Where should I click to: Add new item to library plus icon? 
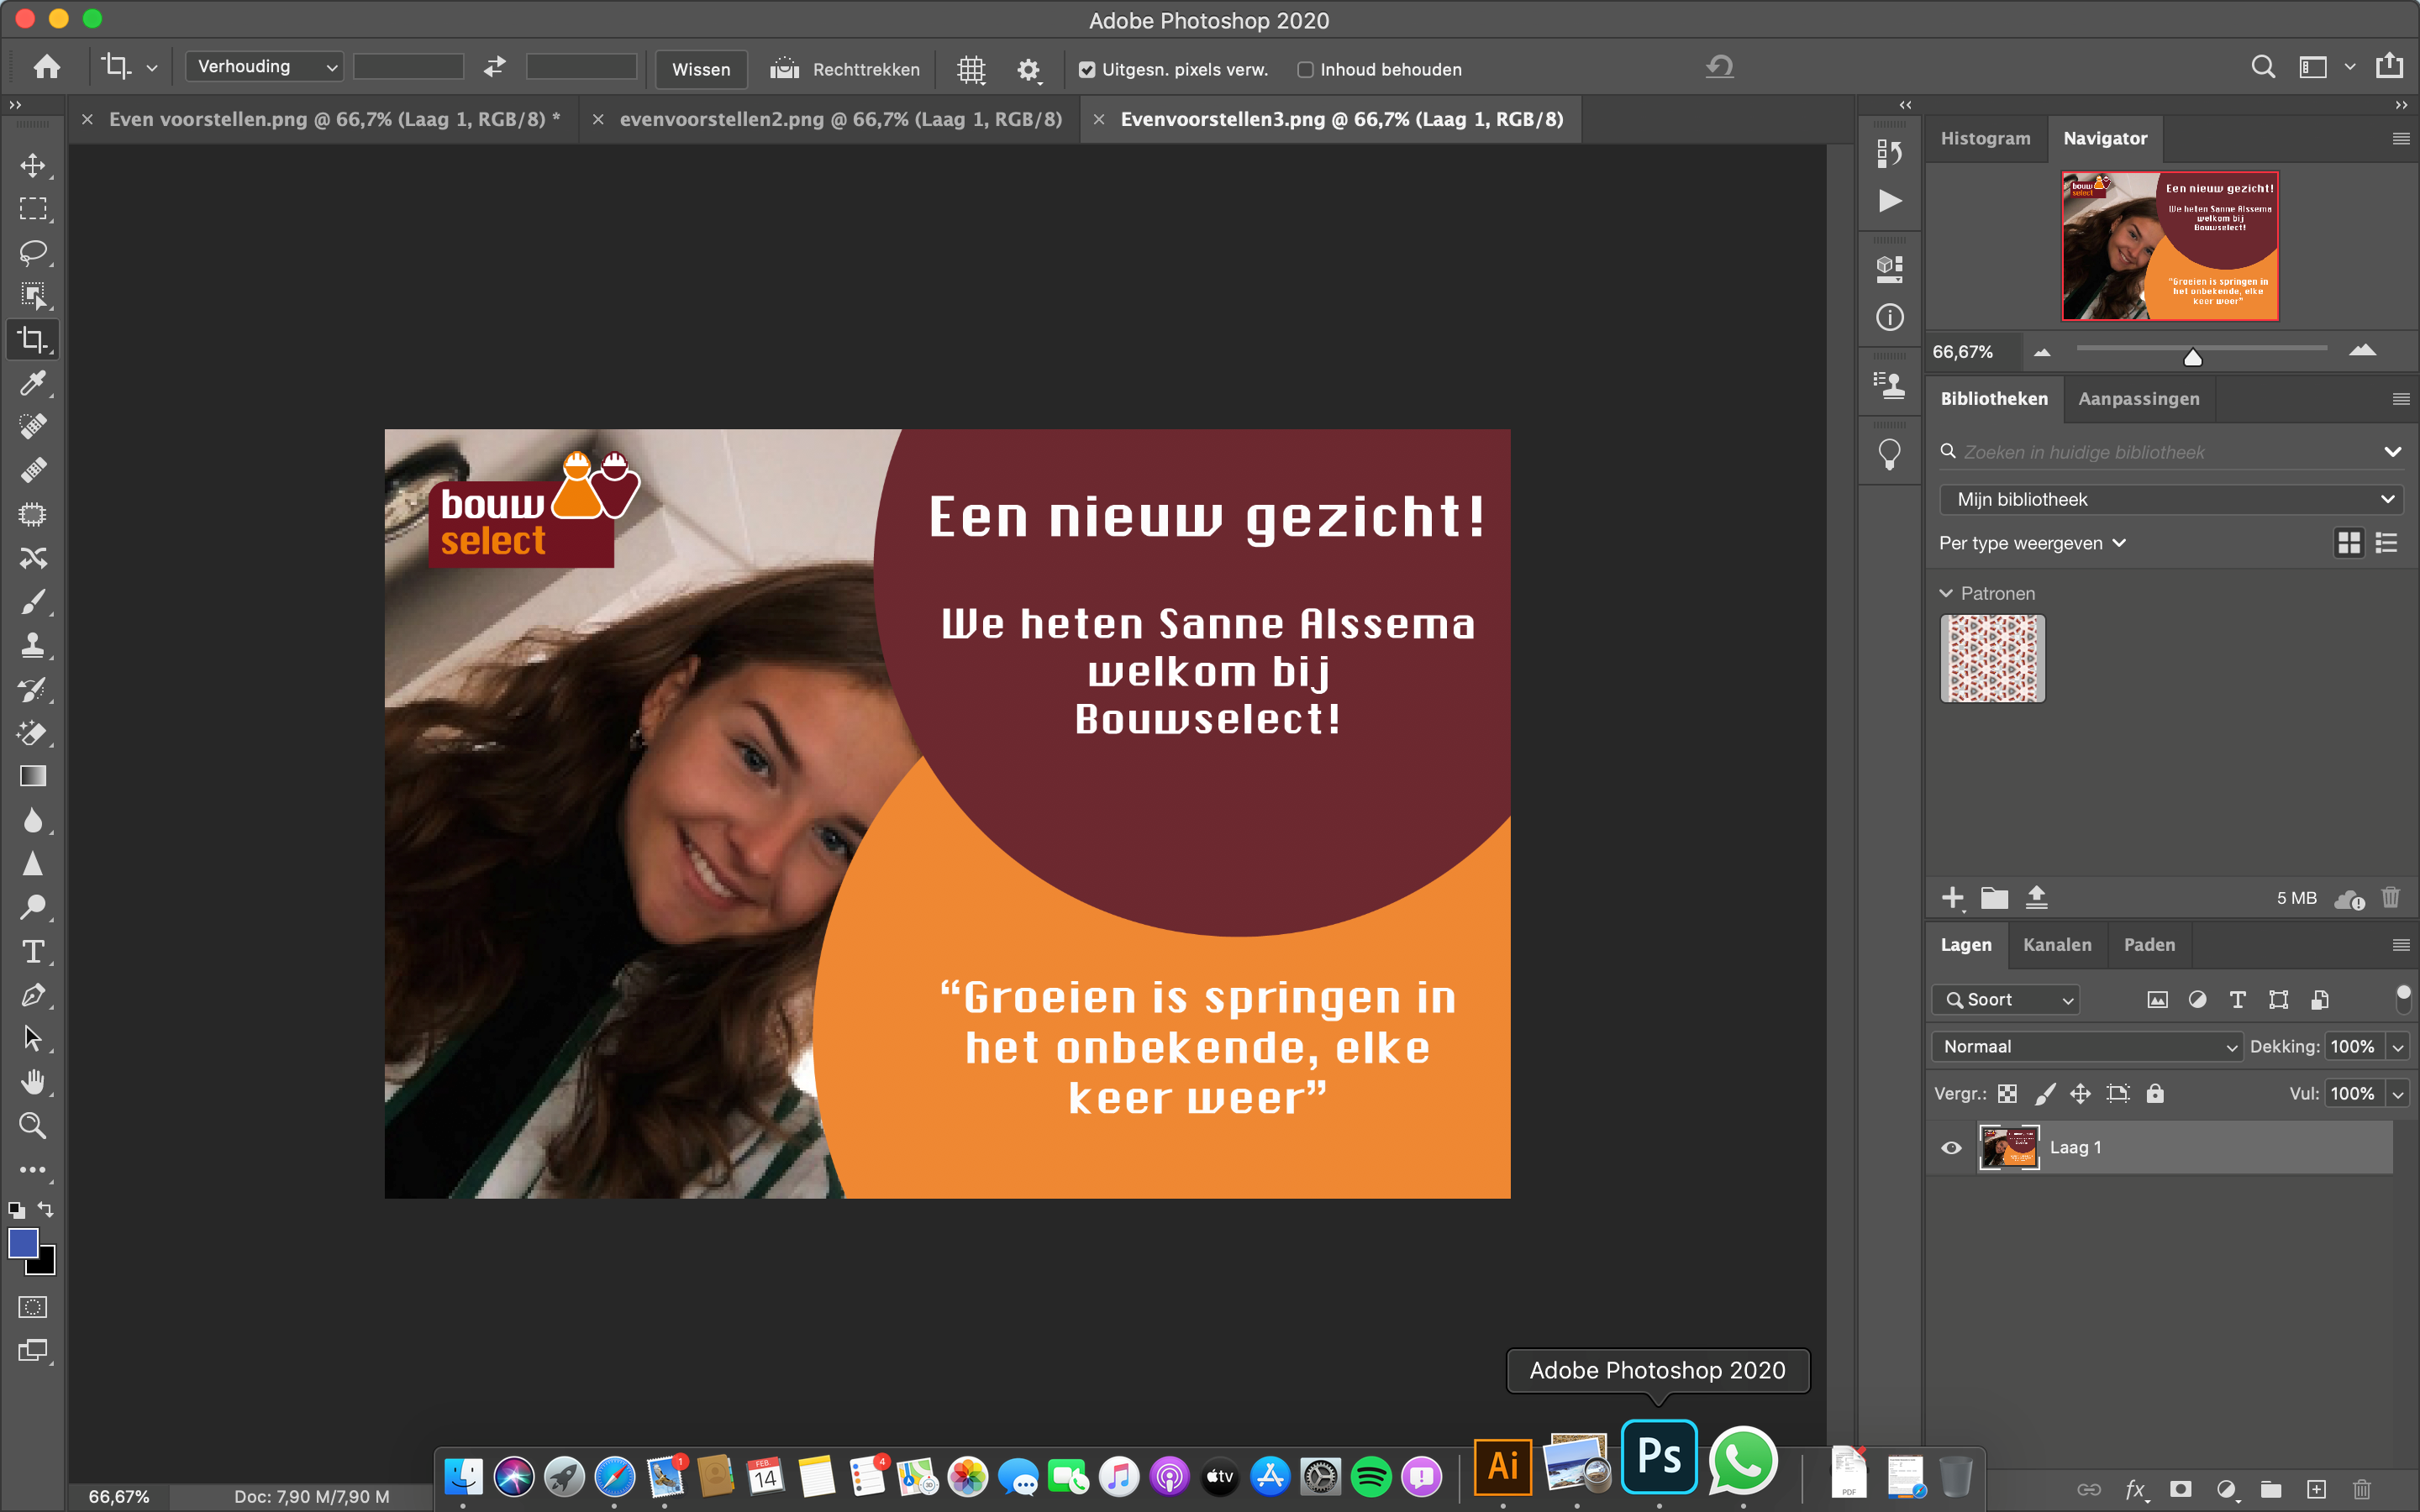click(1952, 898)
